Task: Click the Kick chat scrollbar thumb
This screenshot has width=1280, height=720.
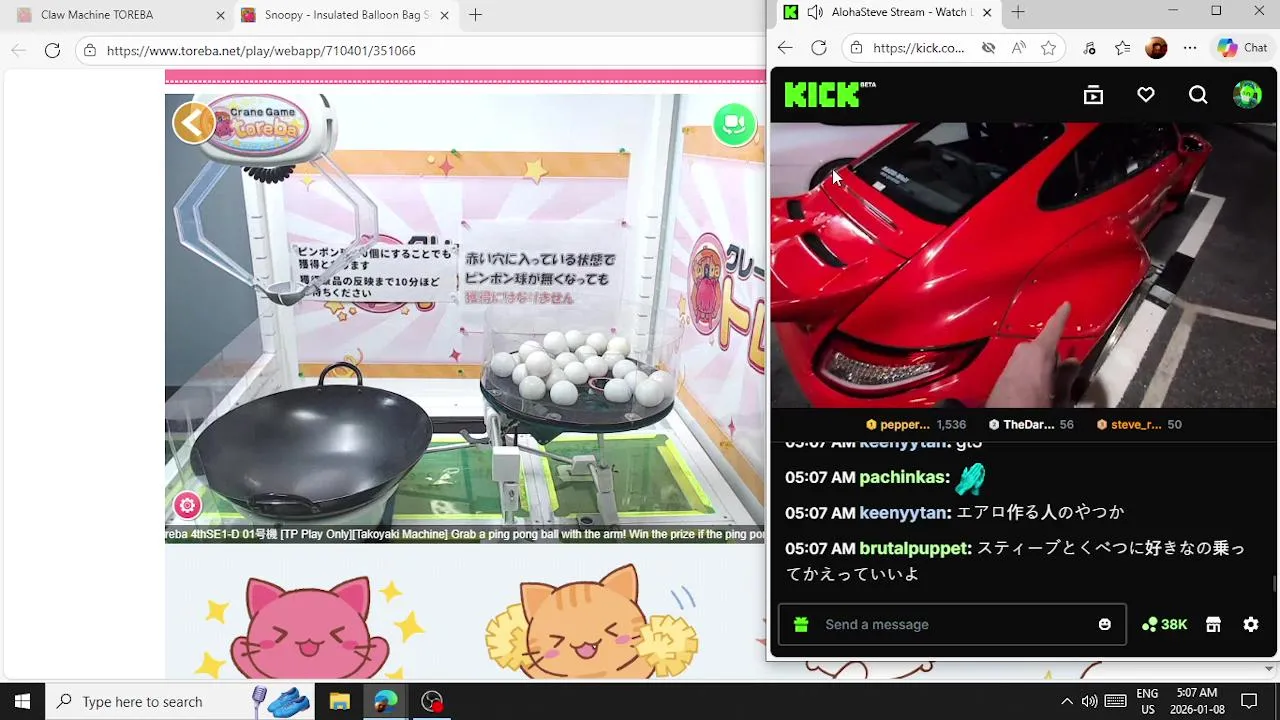Action: pyautogui.click(x=1273, y=584)
